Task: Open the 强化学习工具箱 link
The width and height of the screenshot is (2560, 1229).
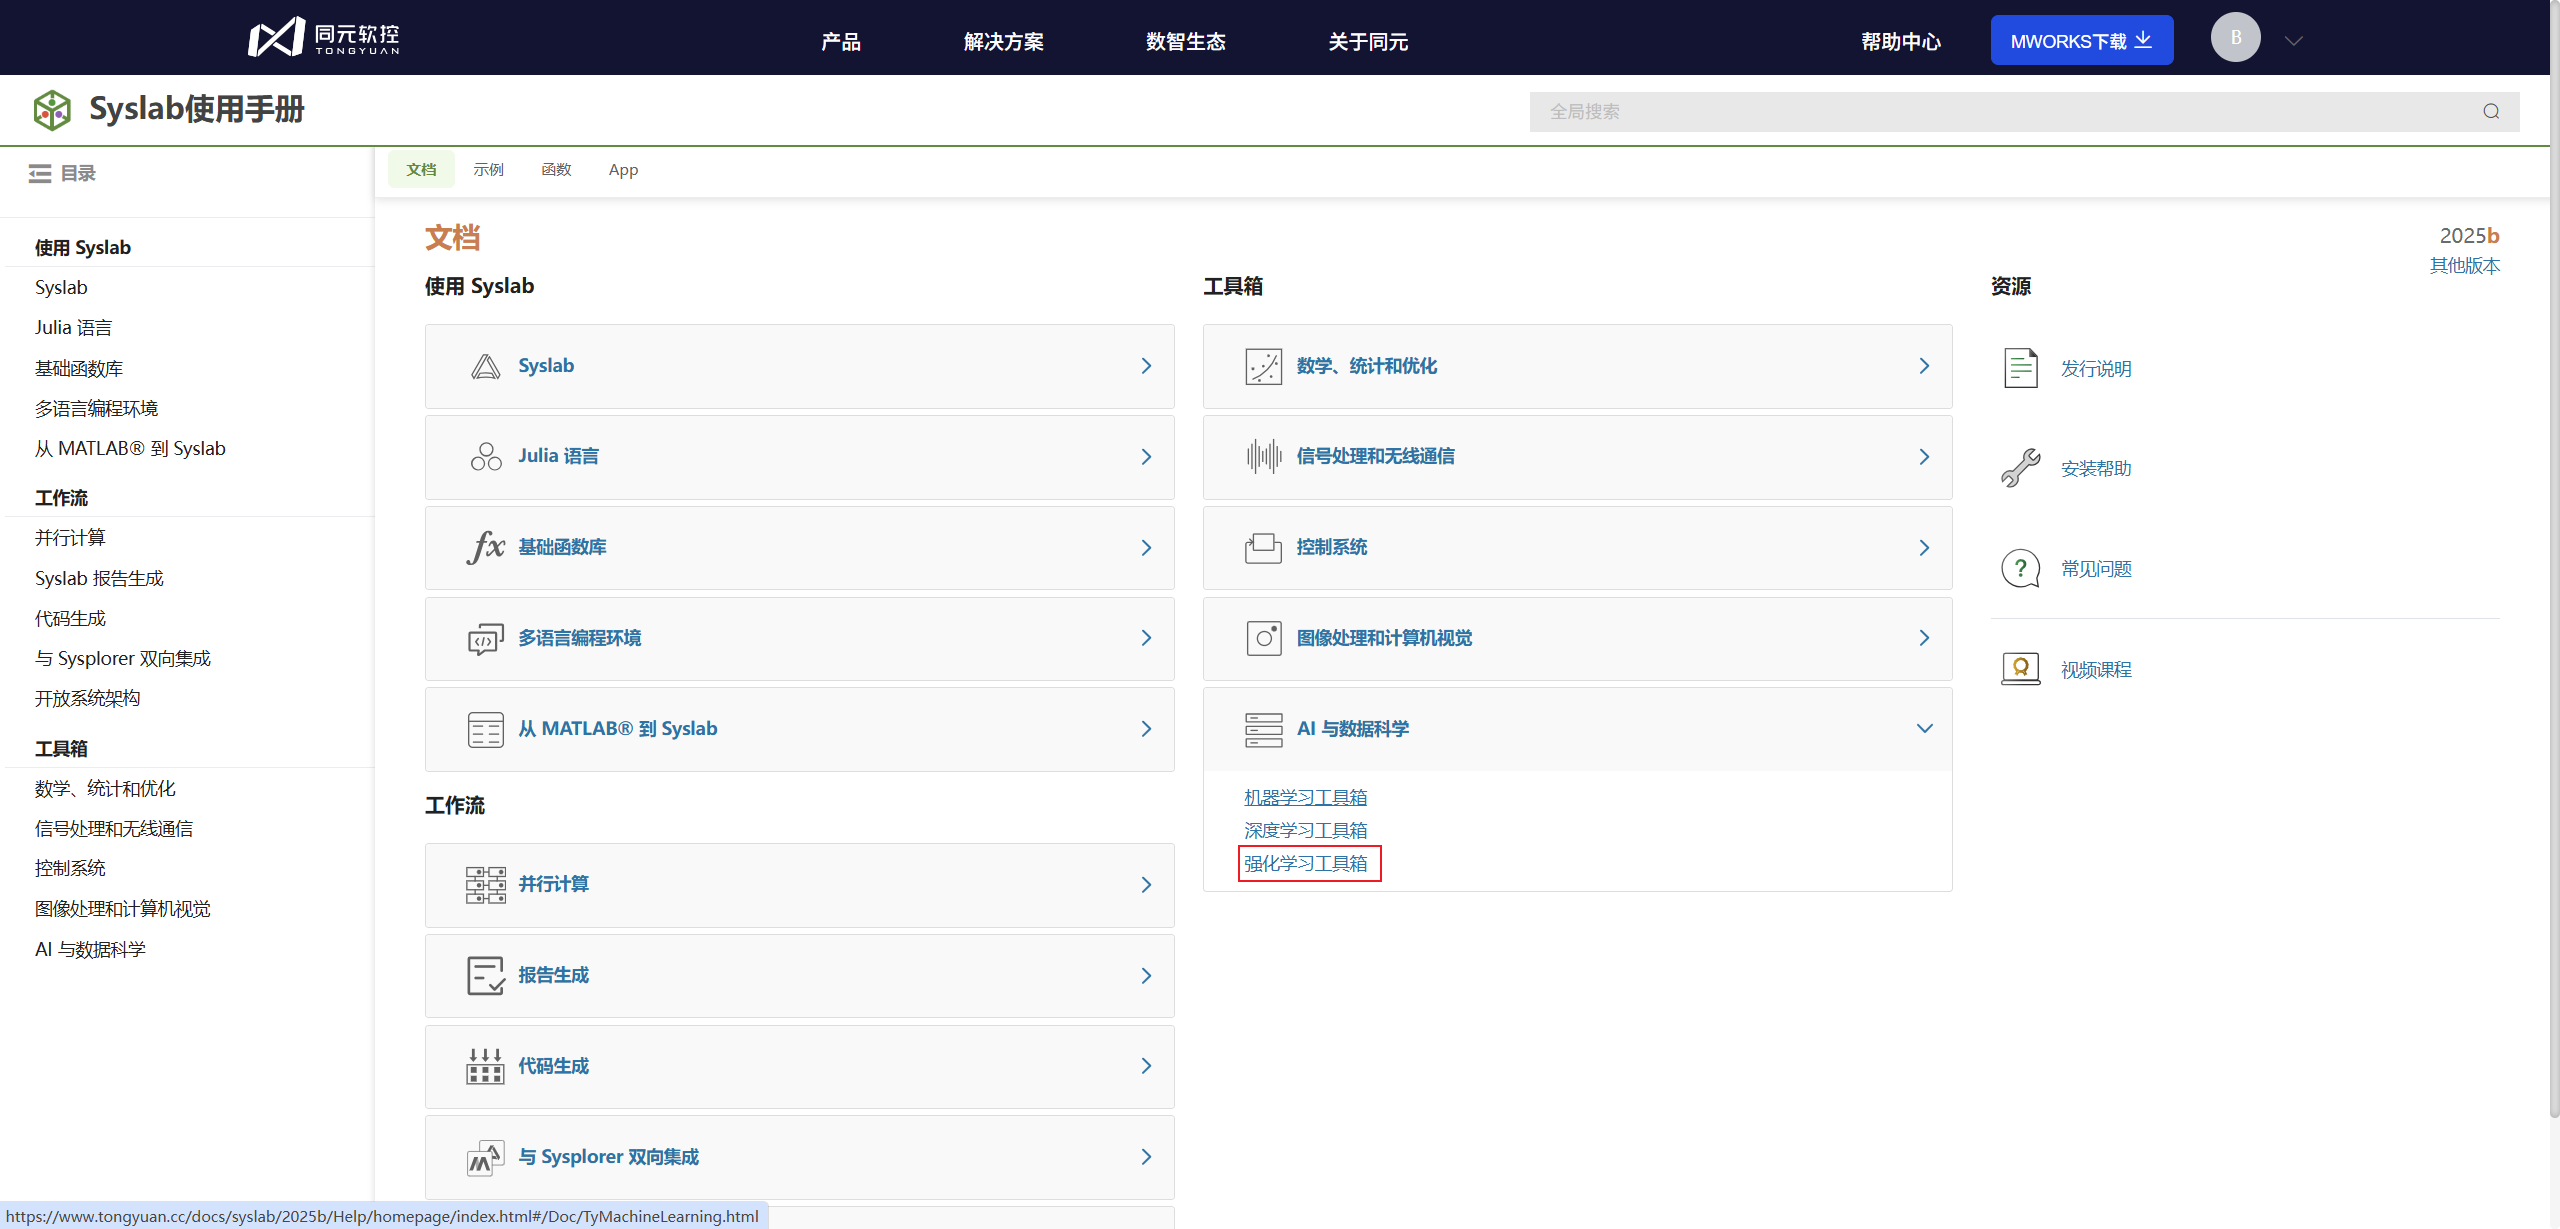Action: pos(1305,864)
